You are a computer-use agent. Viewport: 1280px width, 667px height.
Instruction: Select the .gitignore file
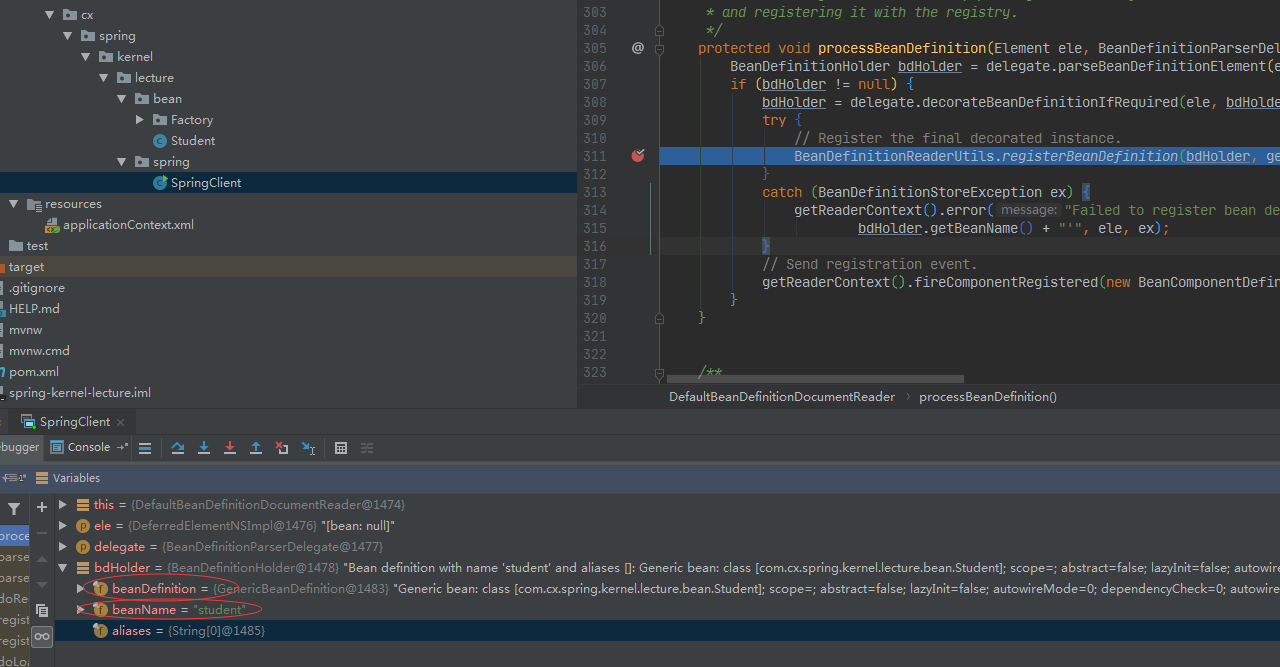[x=32, y=288]
